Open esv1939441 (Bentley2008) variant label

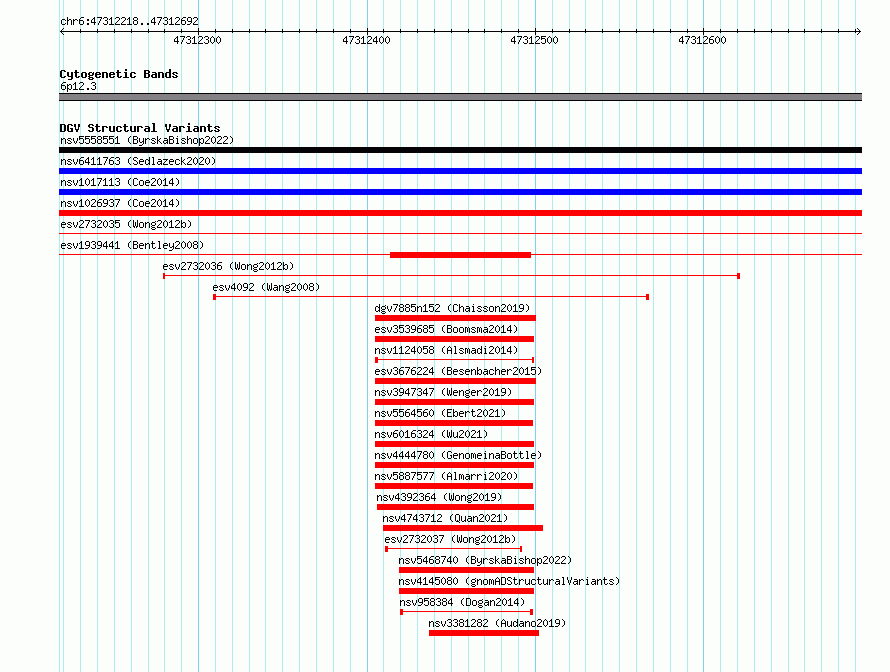tap(132, 245)
